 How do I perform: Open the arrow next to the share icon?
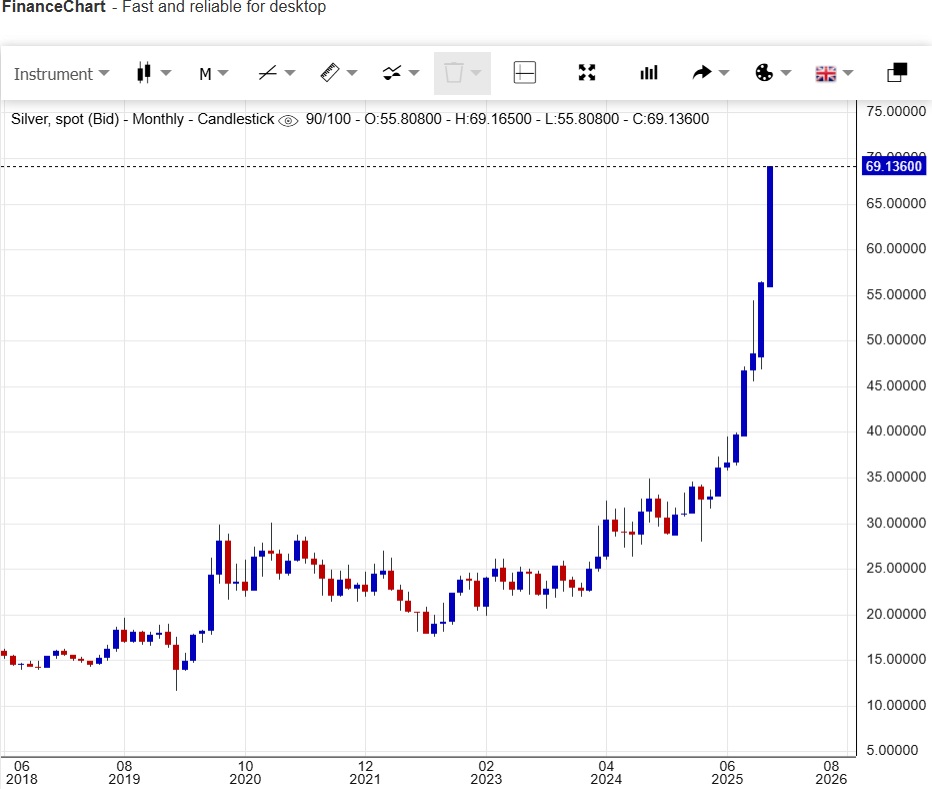tap(724, 73)
